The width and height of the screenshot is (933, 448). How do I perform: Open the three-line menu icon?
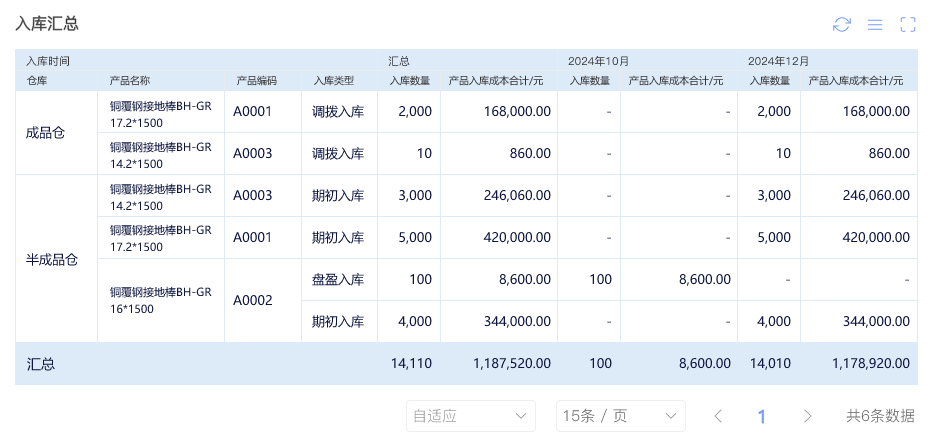(x=875, y=24)
